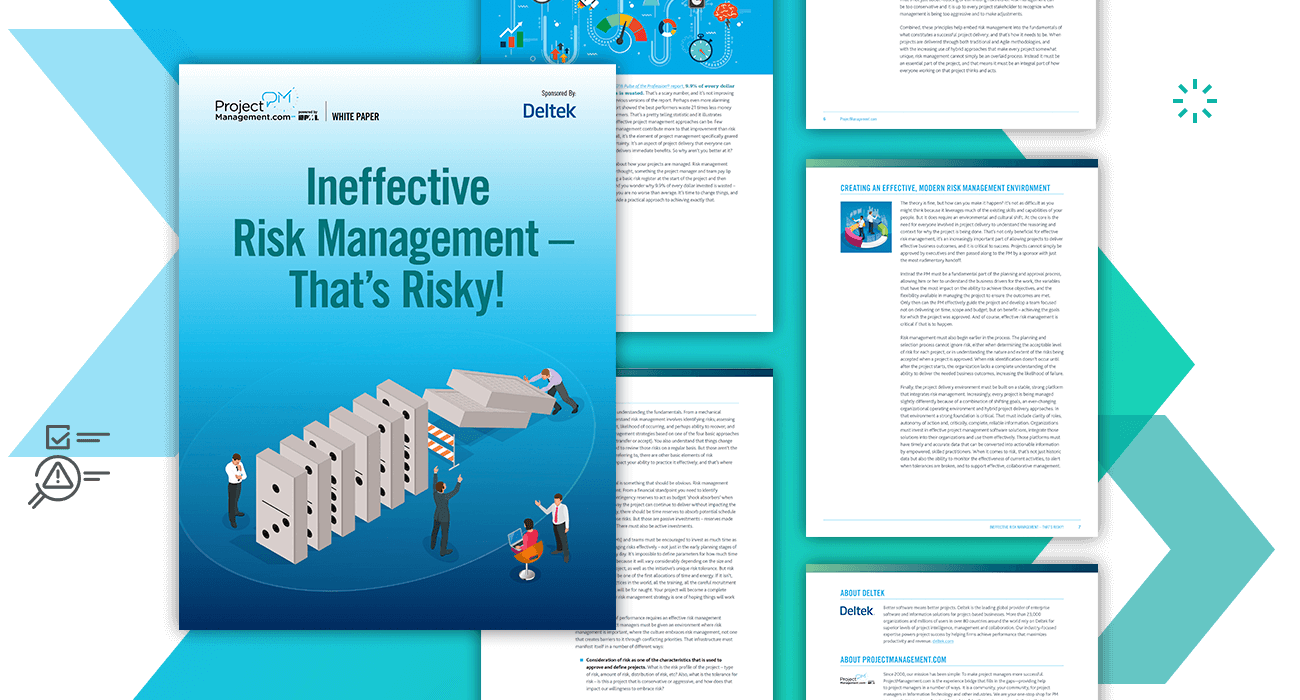Click the Deltek sponsor logo on the cover
The width and height of the screenshot is (1300, 700).
pyautogui.click(x=549, y=111)
